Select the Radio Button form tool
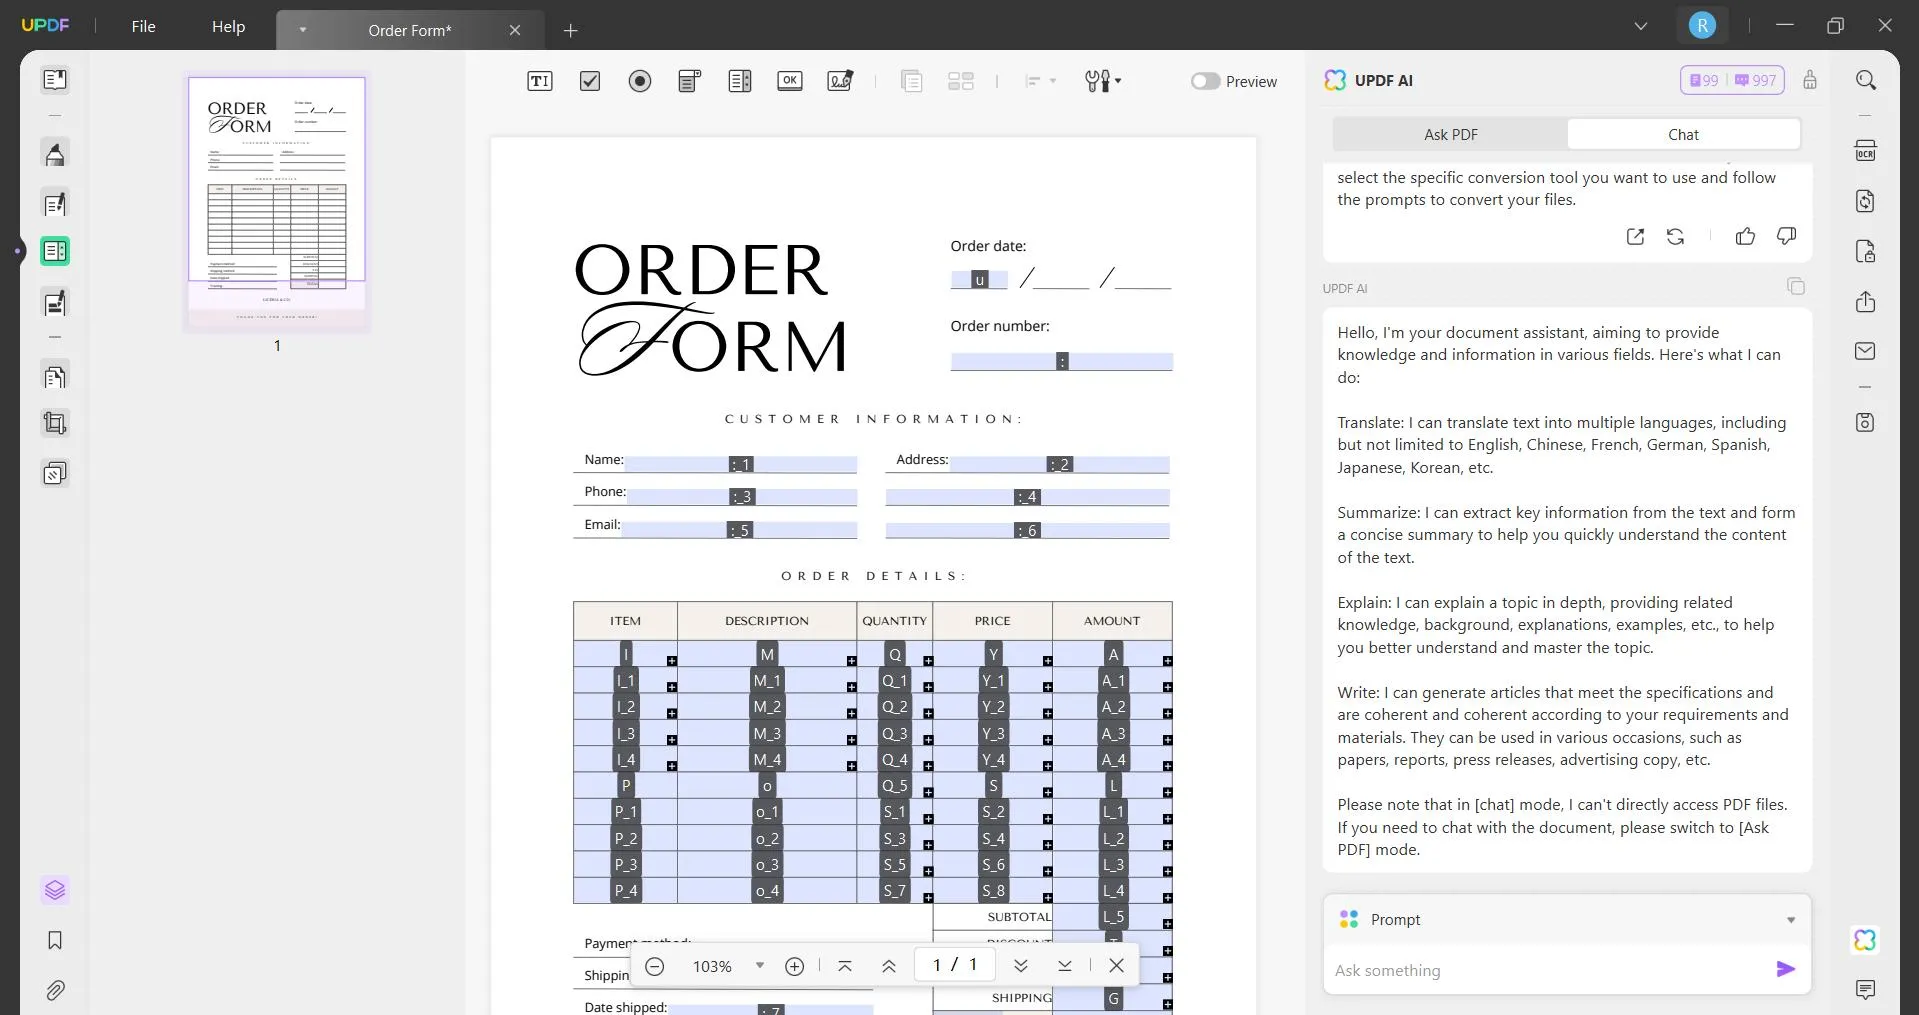 640,81
